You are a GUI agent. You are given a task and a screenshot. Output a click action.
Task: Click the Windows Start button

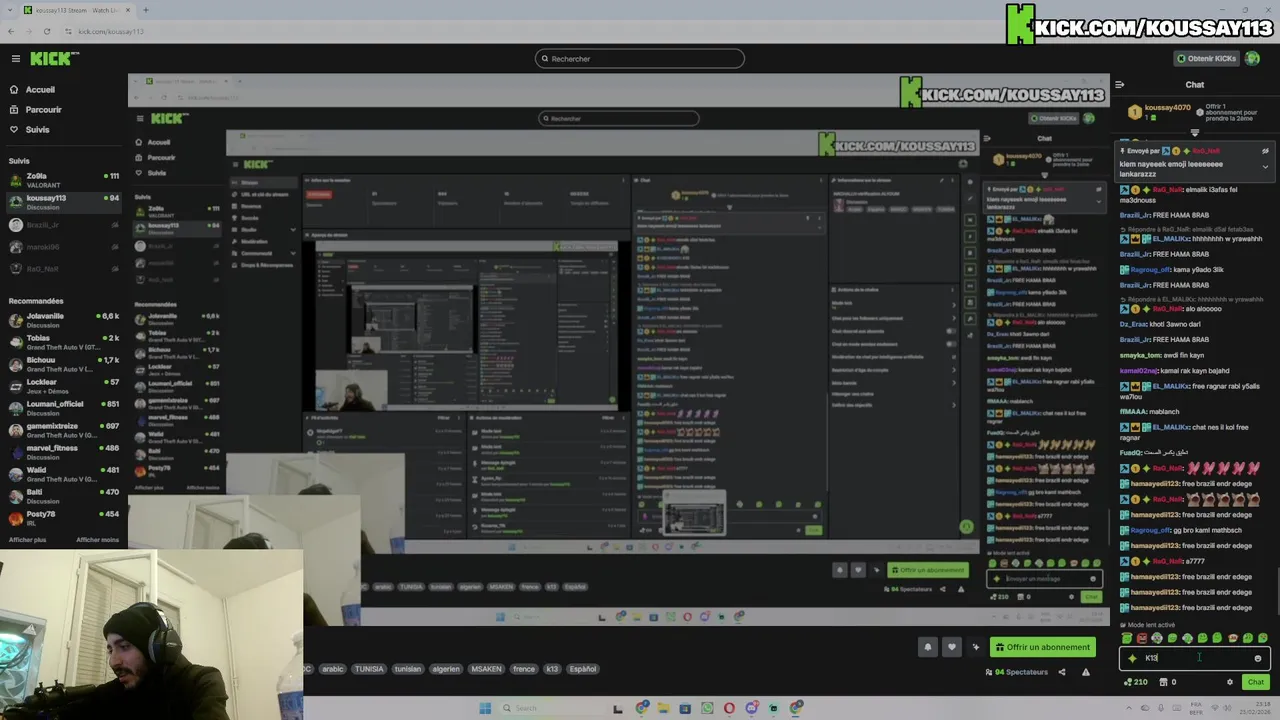coord(485,708)
